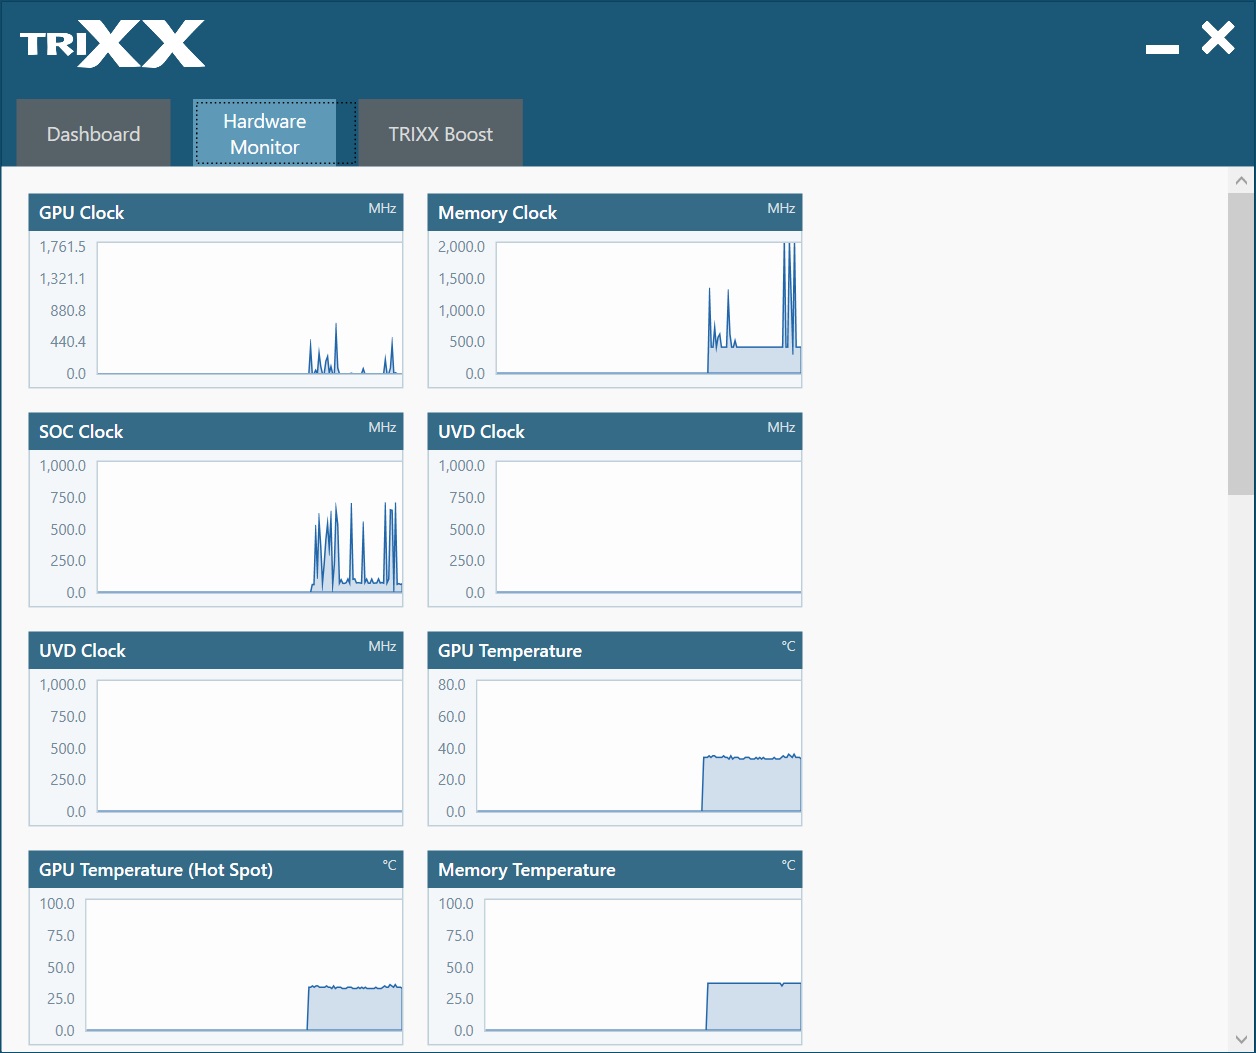Image resolution: width=1256 pixels, height=1053 pixels.
Task: Click the TRIXX logo
Action: pyautogui.click(x=112, y=44)
